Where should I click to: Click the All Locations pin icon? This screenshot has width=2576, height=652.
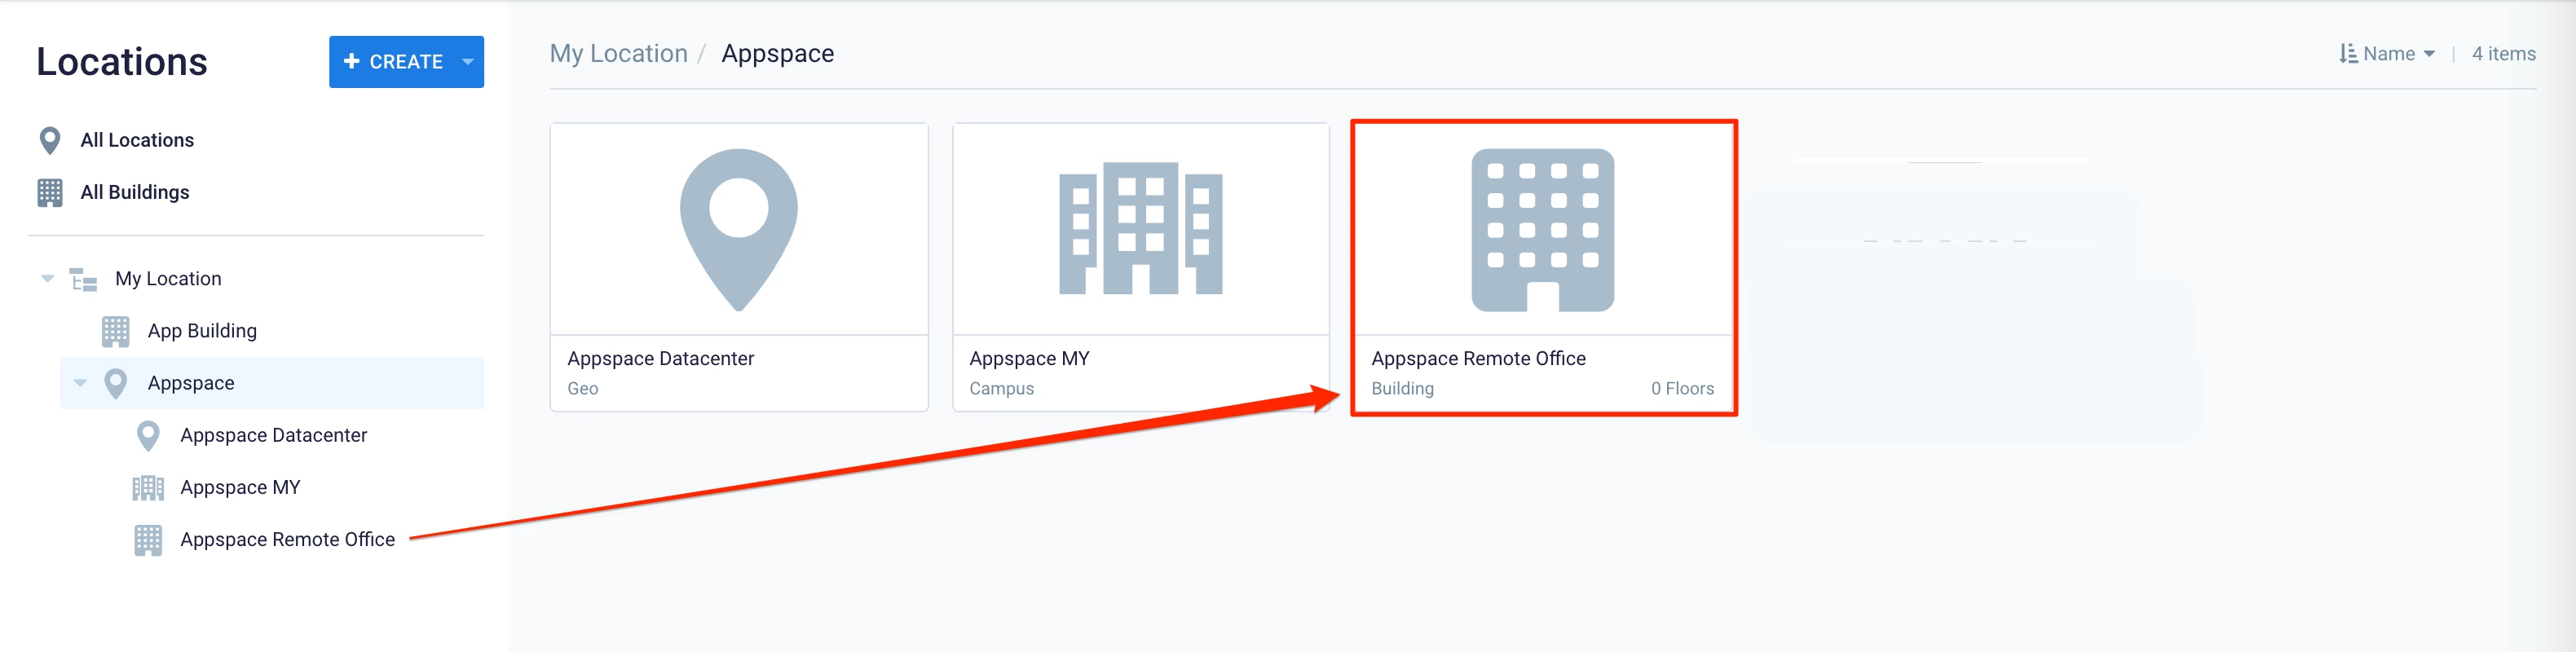click(50, 141)
